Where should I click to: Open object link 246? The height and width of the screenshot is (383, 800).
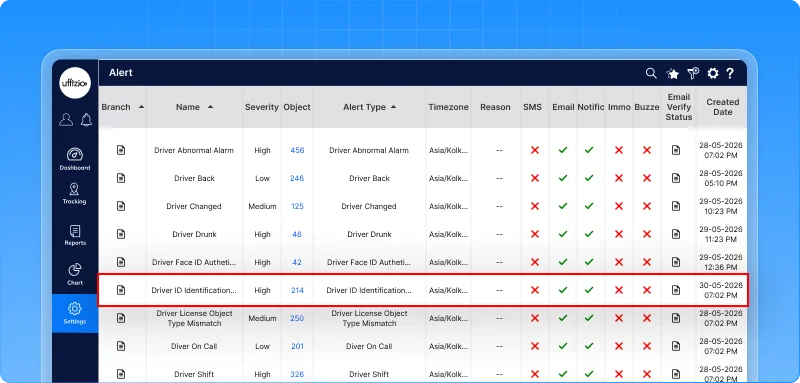click(x=297, y=178)
